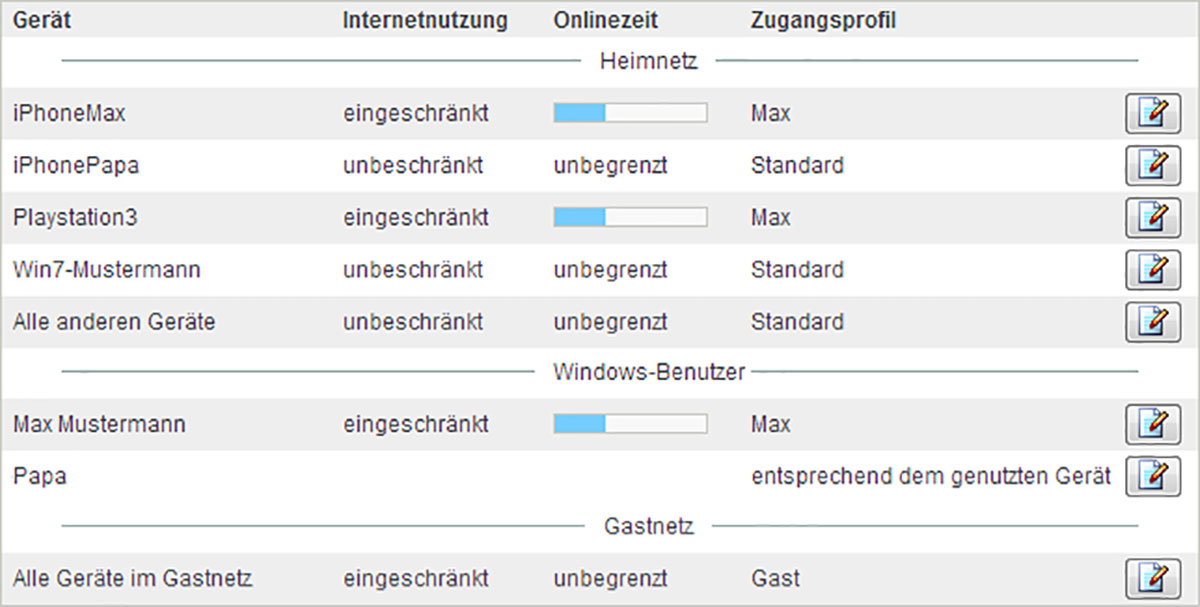Image resolution: width=1200 pixels, height=607 pixels.
Task: Edit Alle Geräte im Gastnetz entry
Action: click(x=1152, y=579)
